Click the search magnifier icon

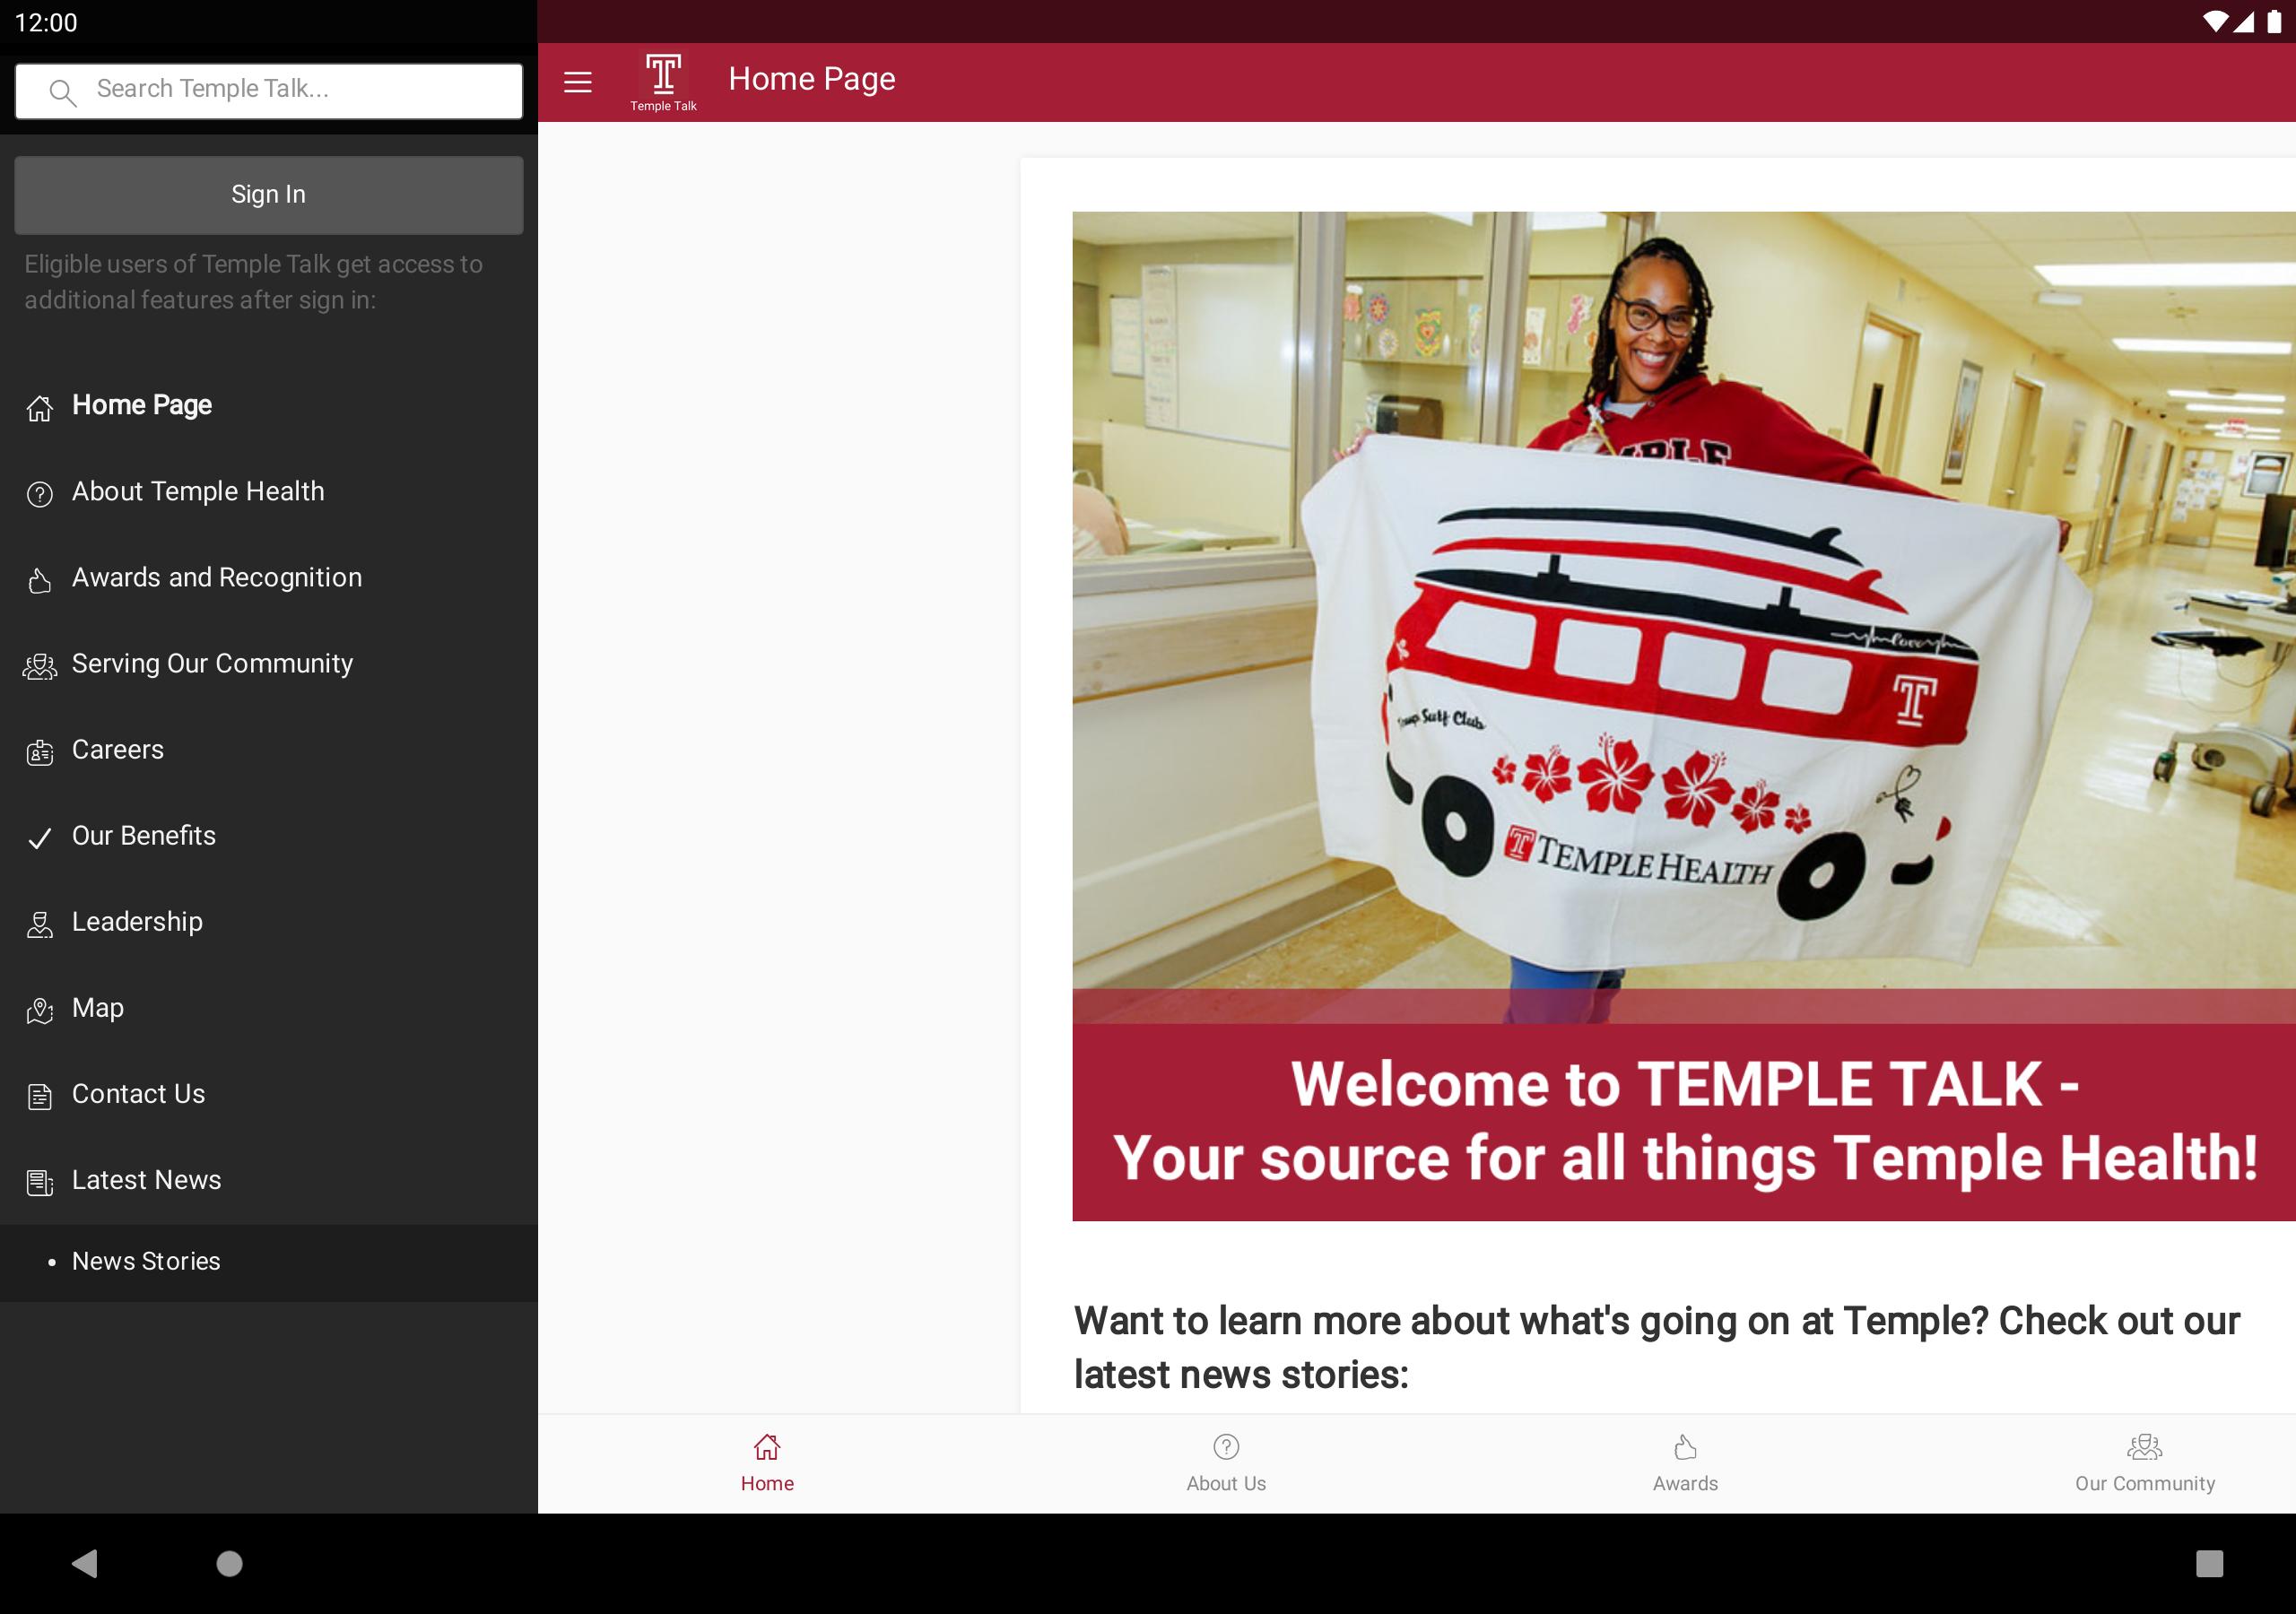(x=62, y=92)
